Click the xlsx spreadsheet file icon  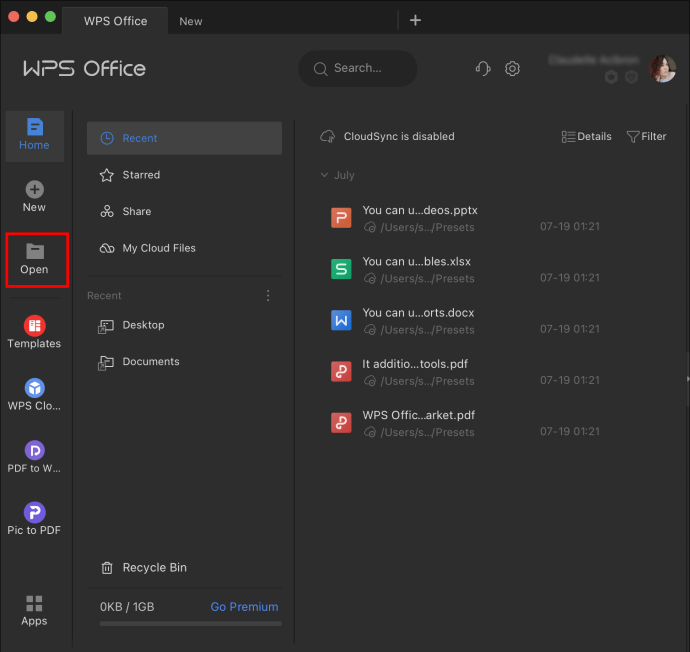coord(341,269)
